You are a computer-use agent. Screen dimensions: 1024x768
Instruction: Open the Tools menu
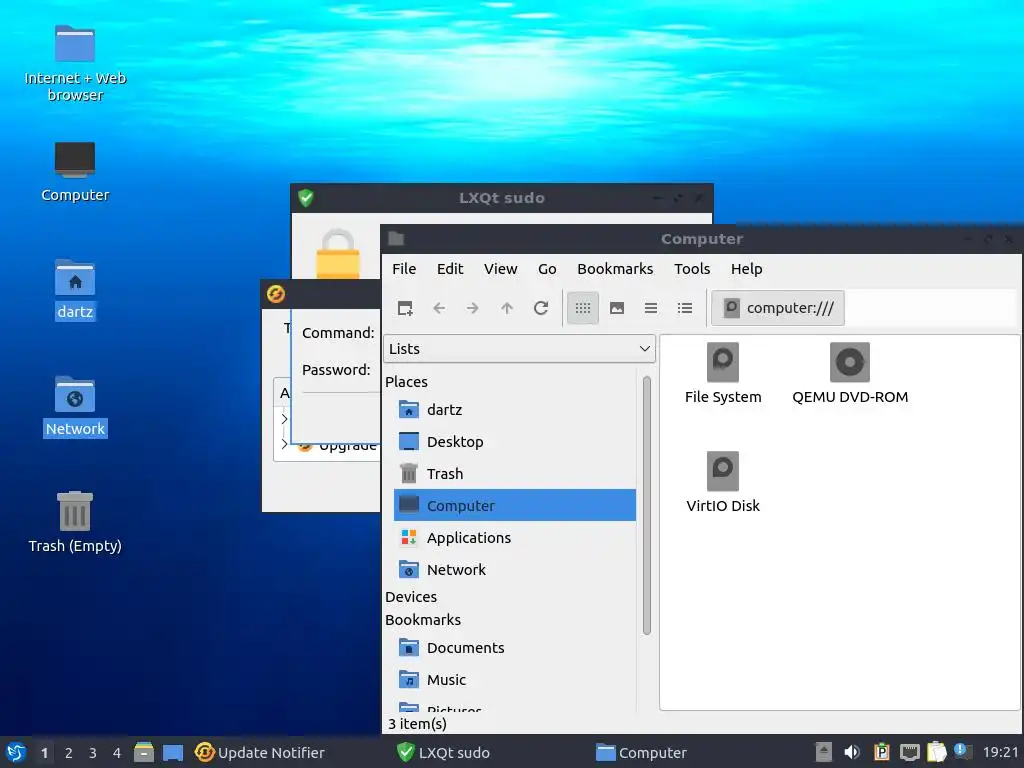(692, 269)
